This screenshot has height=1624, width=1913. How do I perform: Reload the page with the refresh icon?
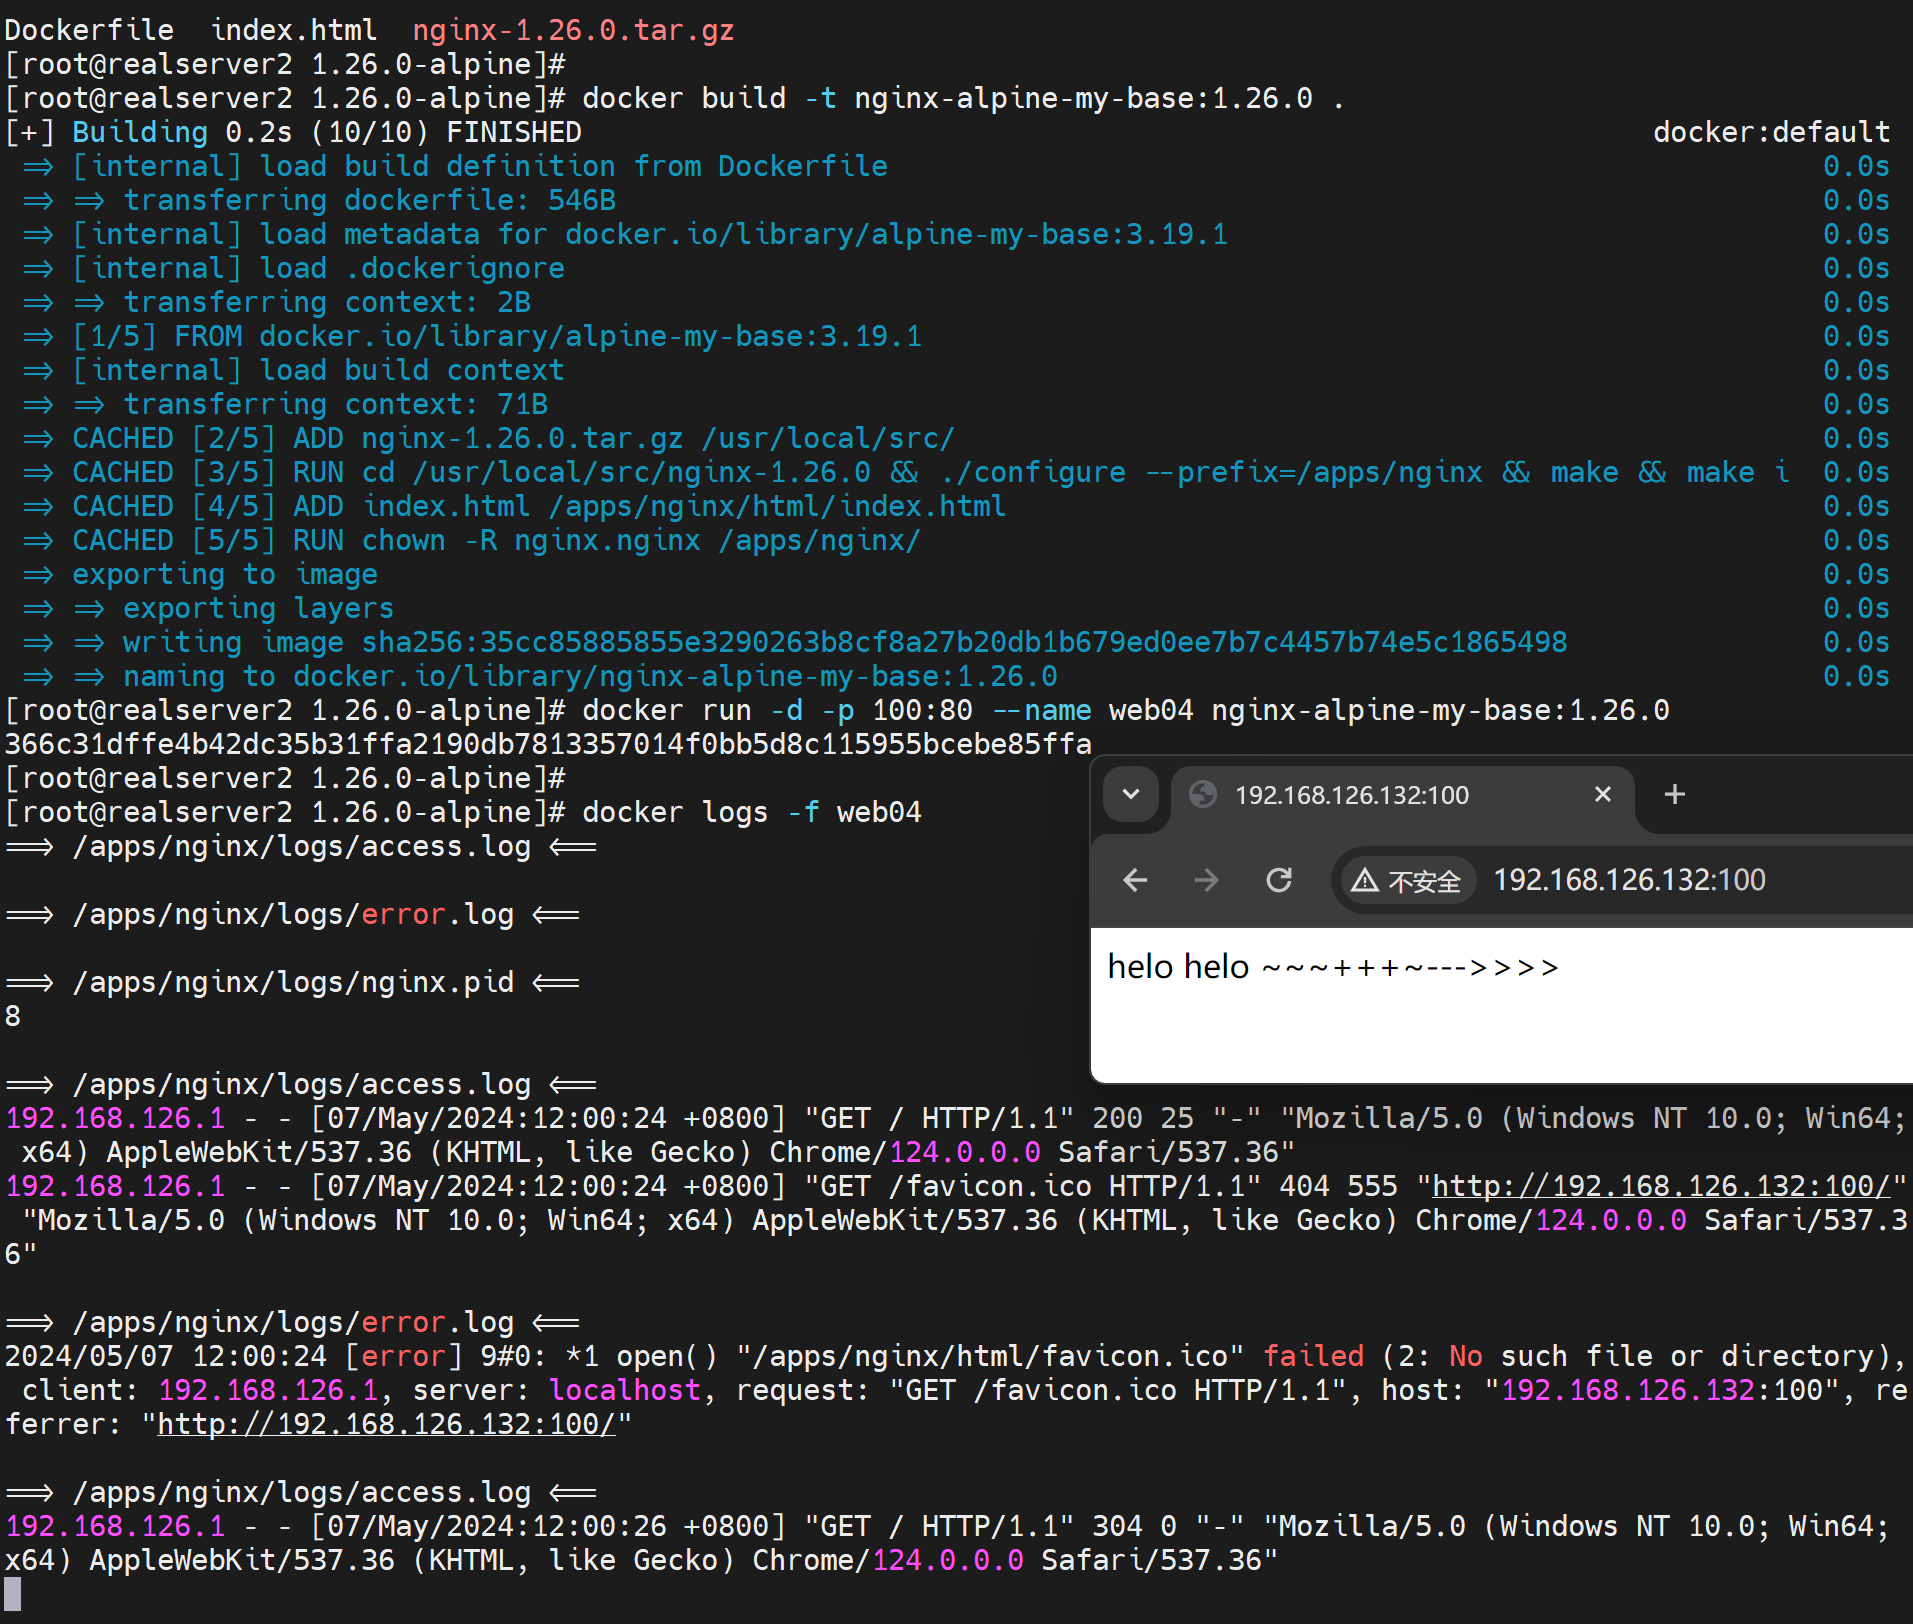point(1278,880)
